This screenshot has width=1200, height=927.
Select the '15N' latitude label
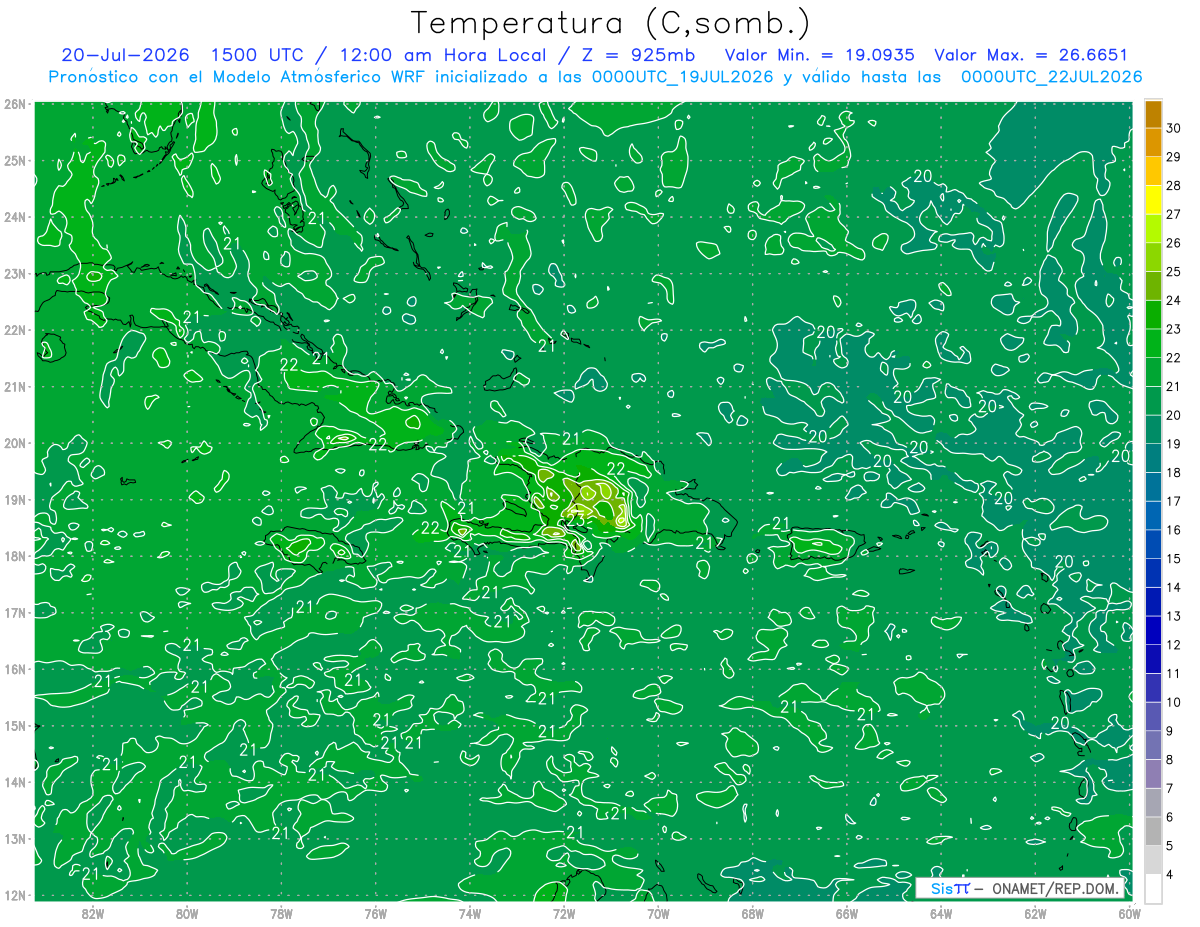point(15,726)
